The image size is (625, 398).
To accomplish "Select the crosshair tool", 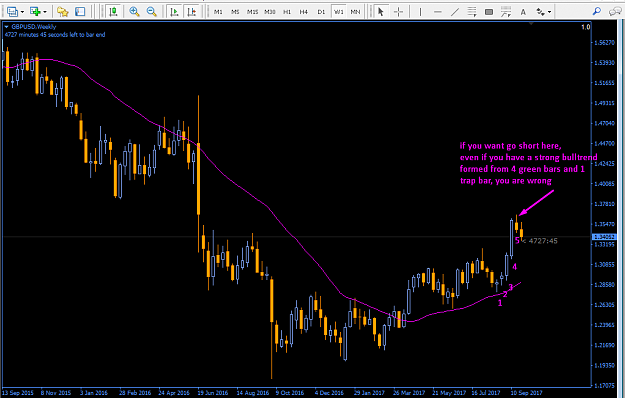I will 398,12.
